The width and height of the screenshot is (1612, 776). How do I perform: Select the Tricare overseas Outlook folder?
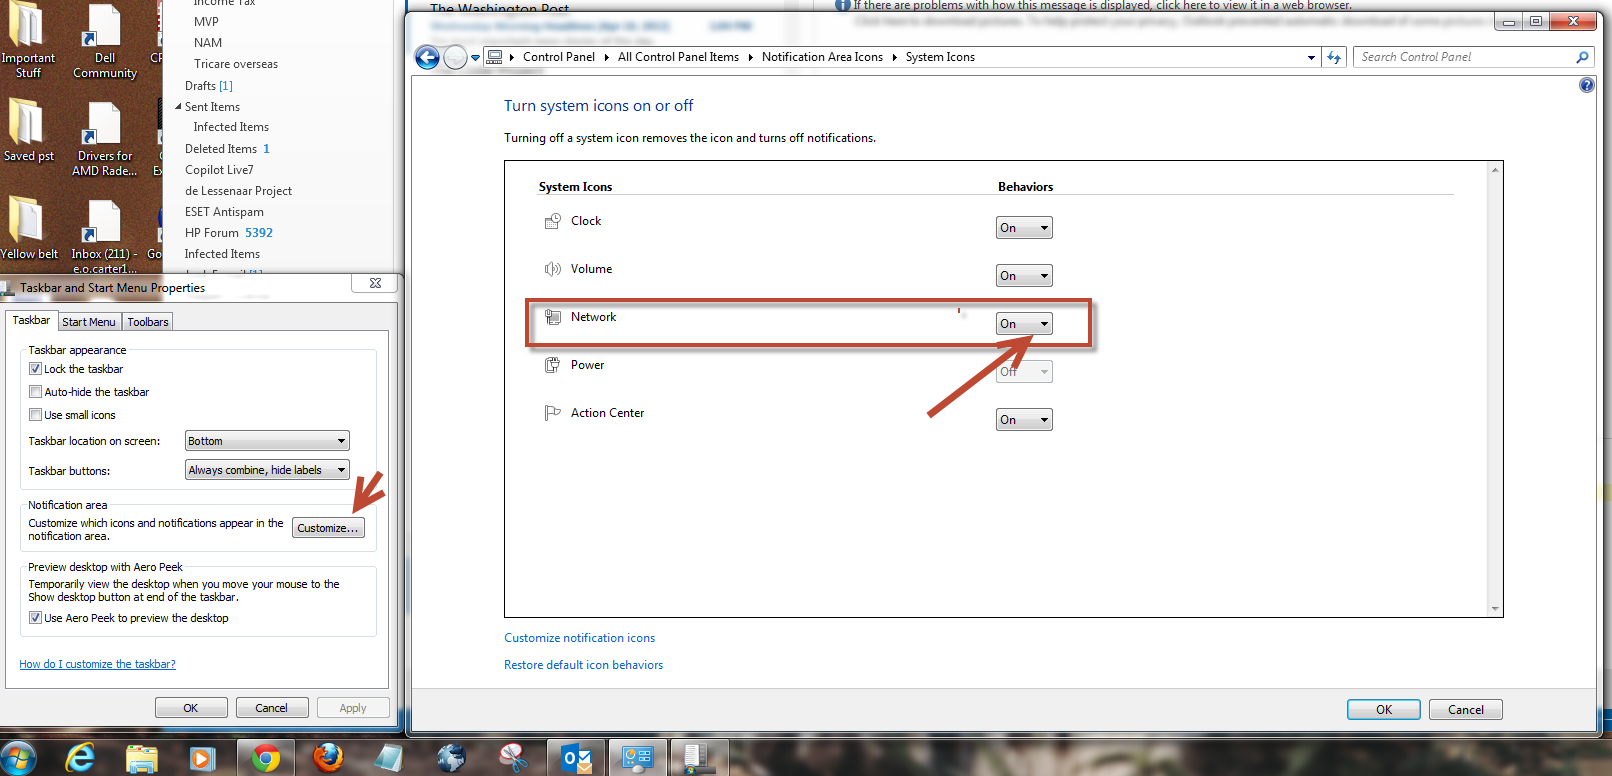pos(236,64)
